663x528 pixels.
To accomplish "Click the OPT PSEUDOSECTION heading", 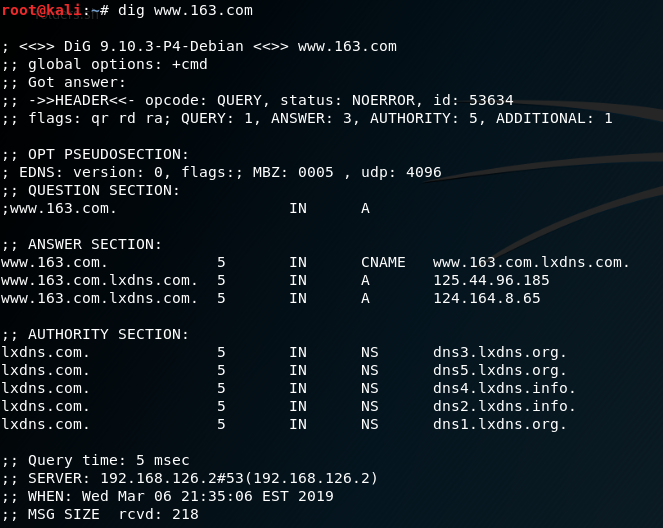I will coord(95,154).
